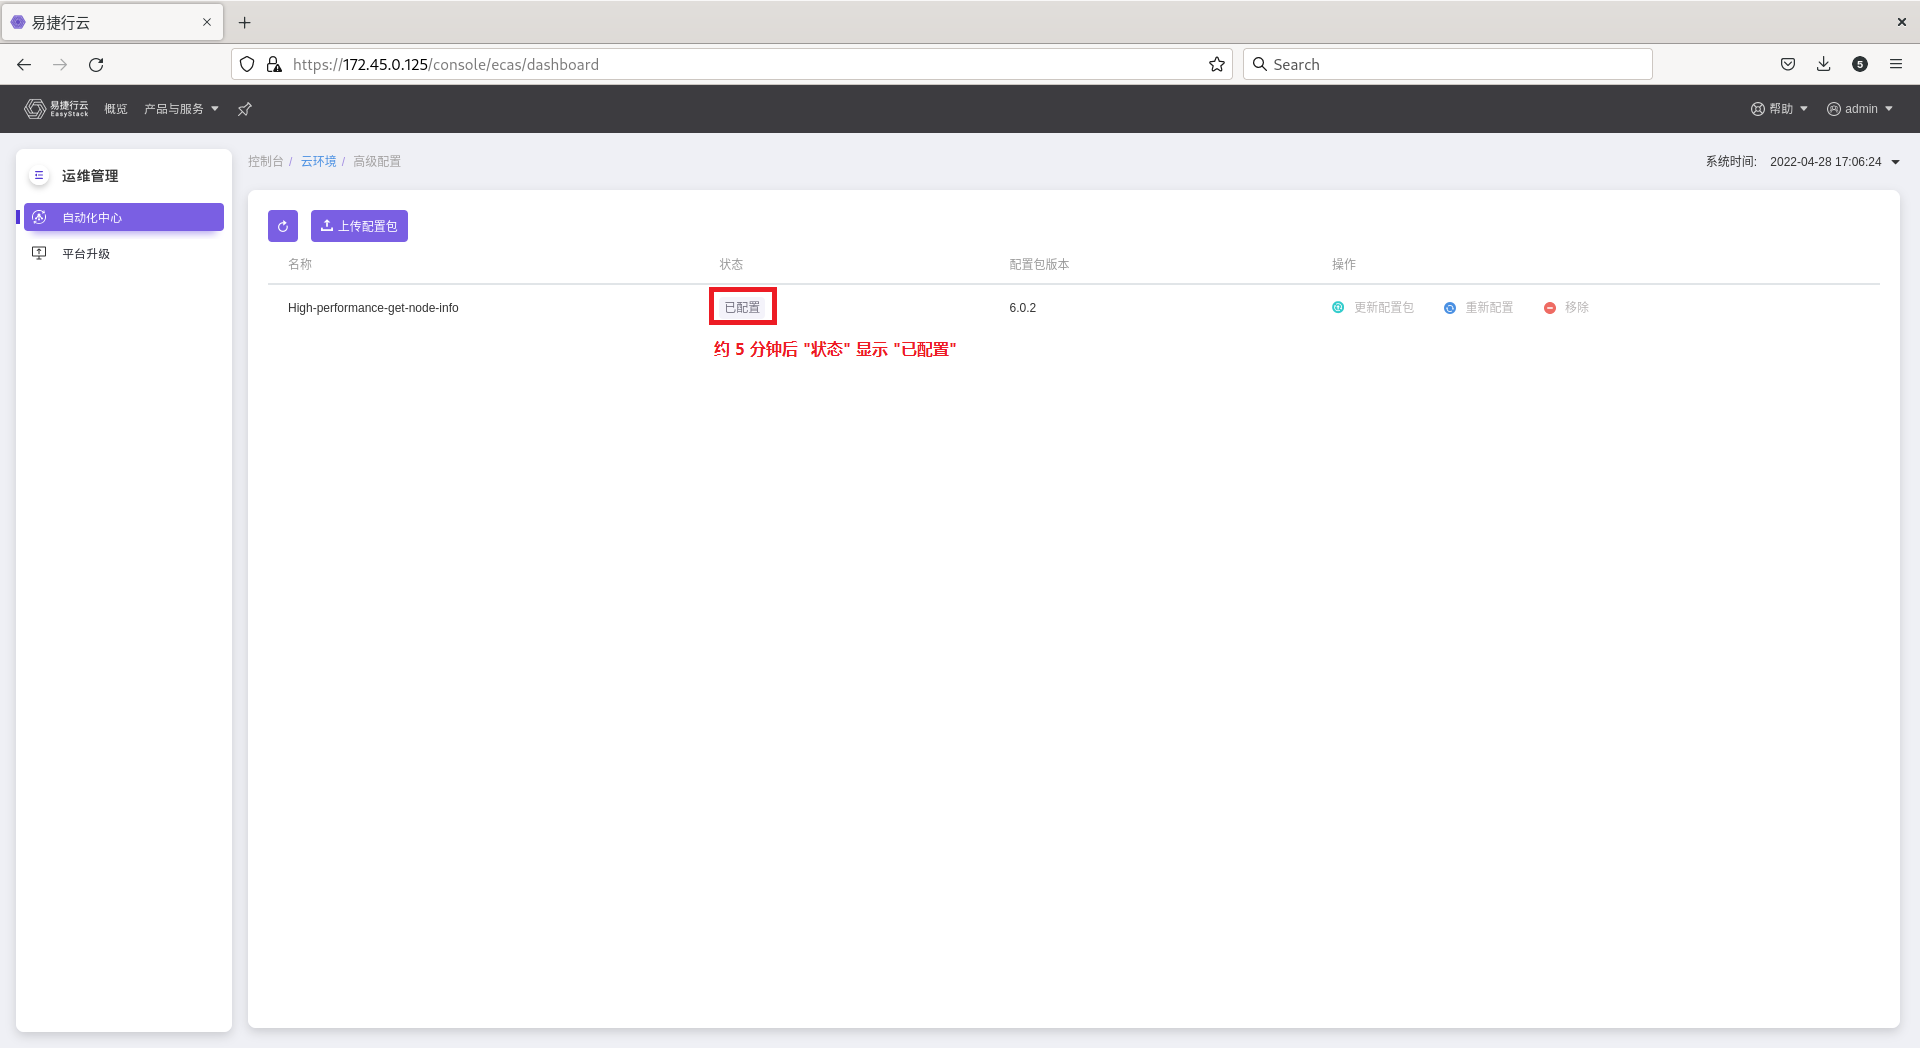Collapse sidebar using the menu icon
Image resolution: width=1920 pixels, height=1048 pixels.
pyautogui.click(x=39, y=176)
